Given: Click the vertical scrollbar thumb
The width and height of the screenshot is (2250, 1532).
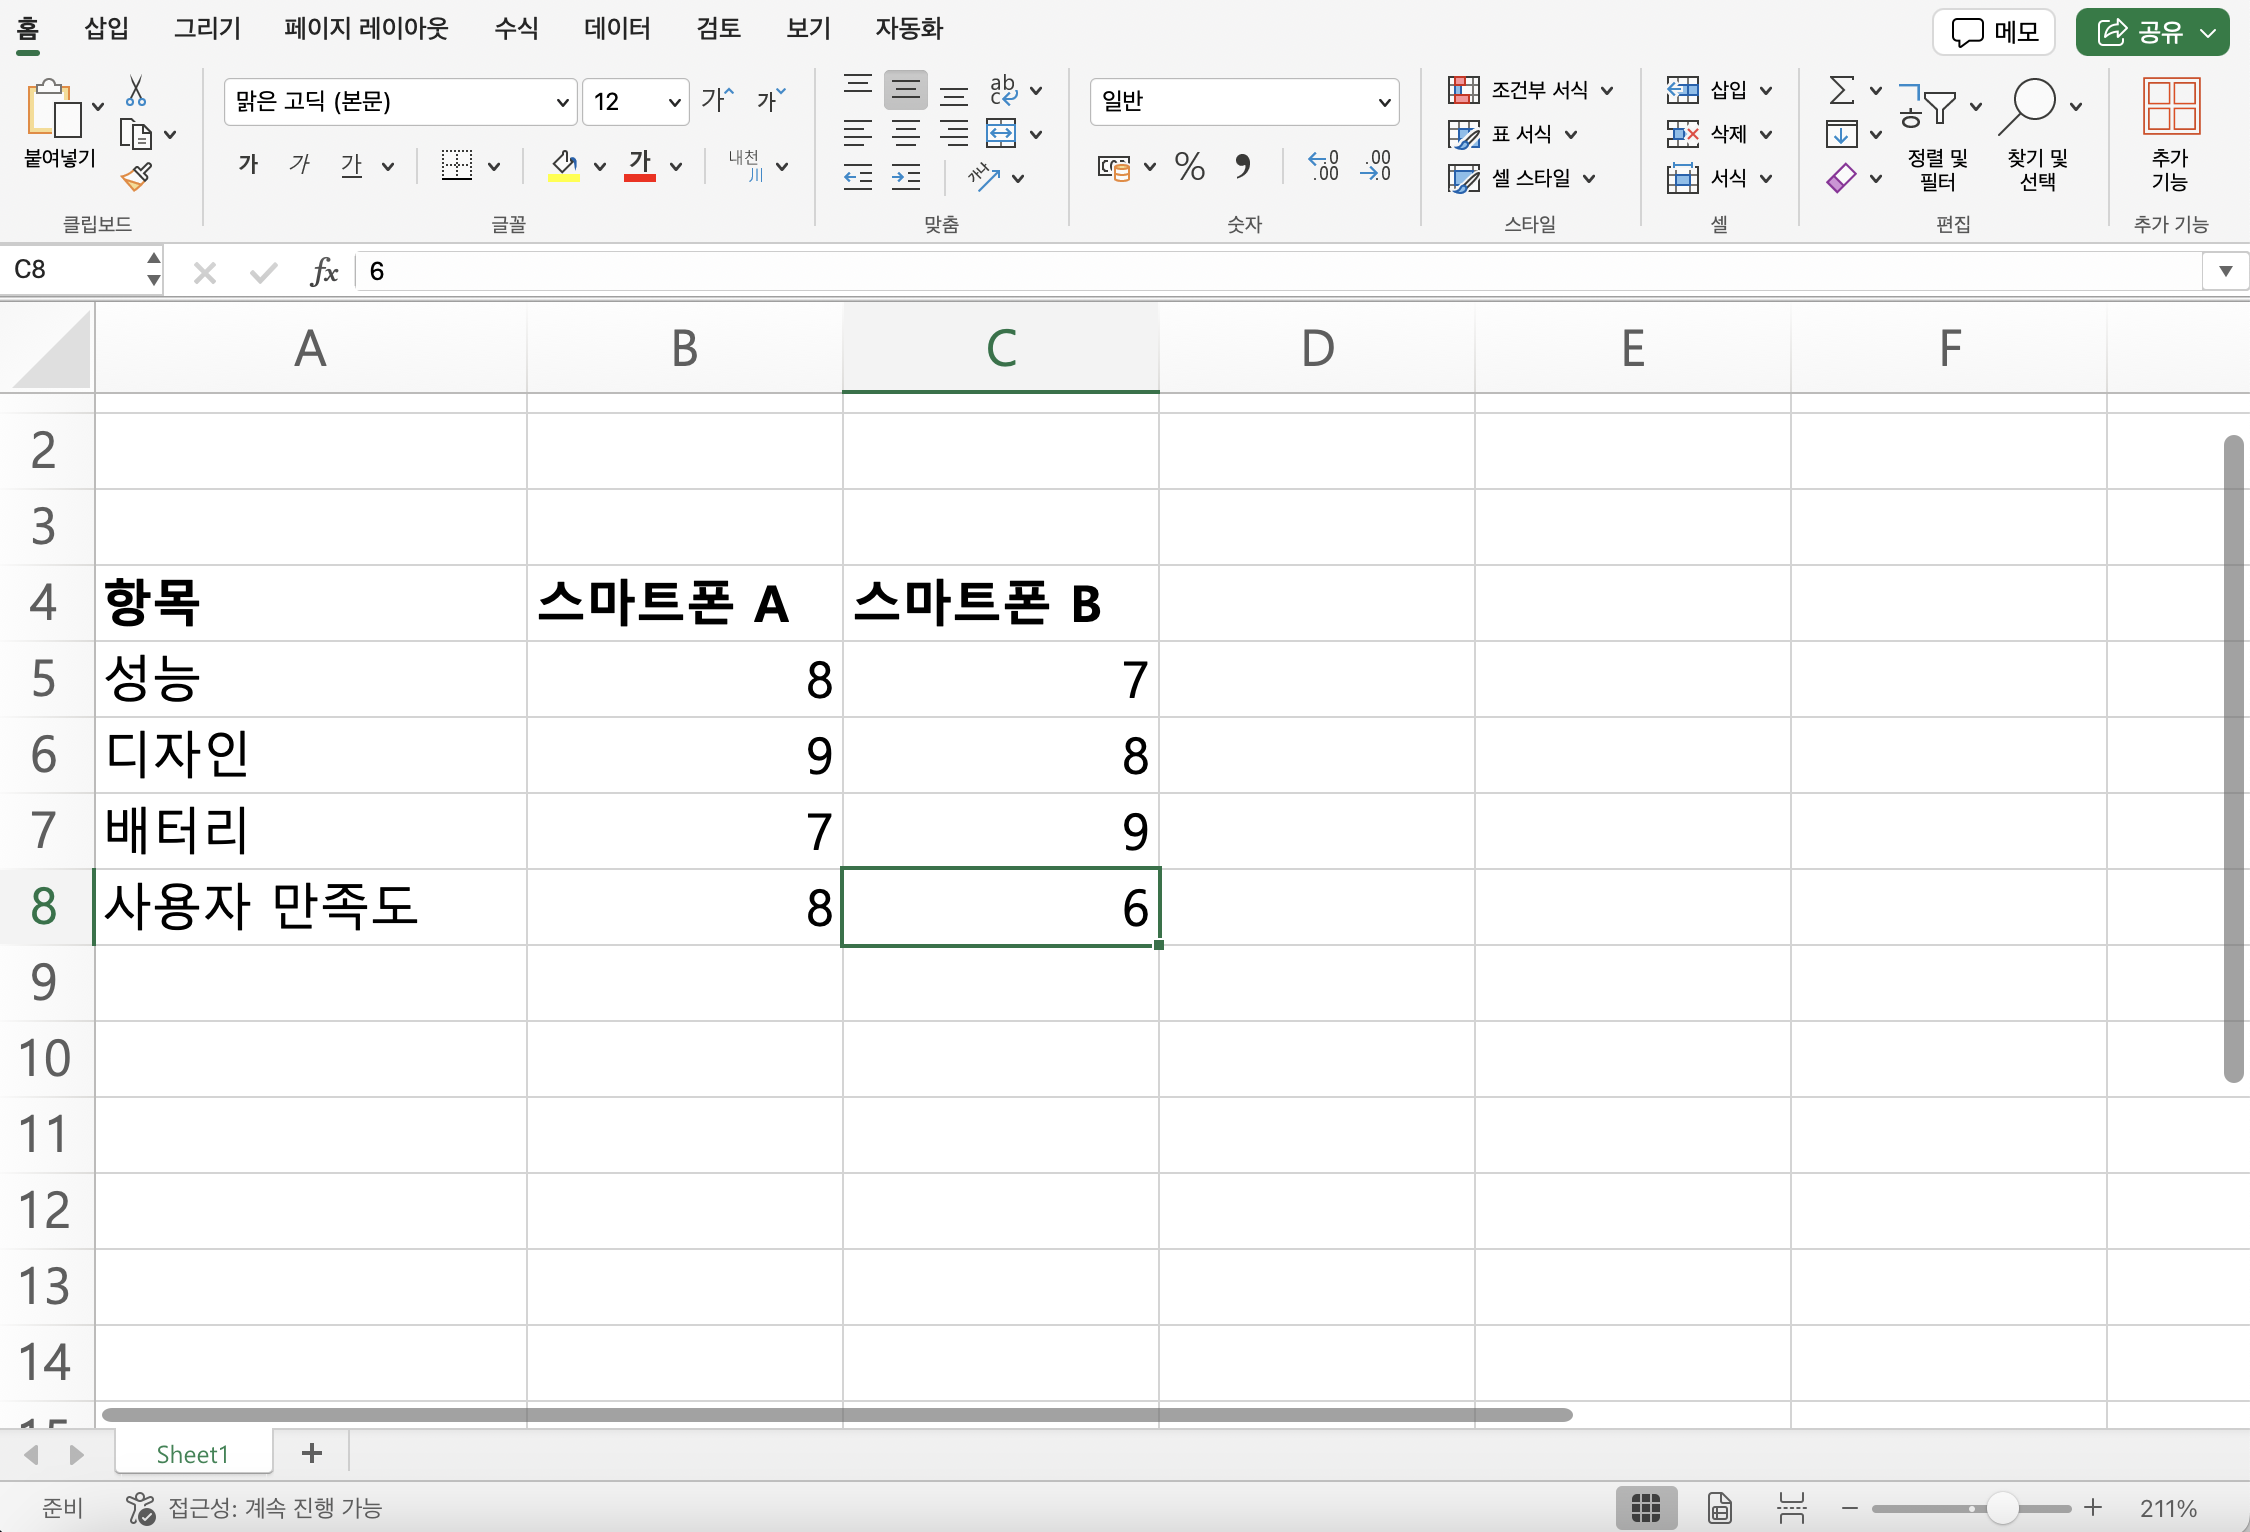Looking at the screenshot, I should coord(2234,758).
